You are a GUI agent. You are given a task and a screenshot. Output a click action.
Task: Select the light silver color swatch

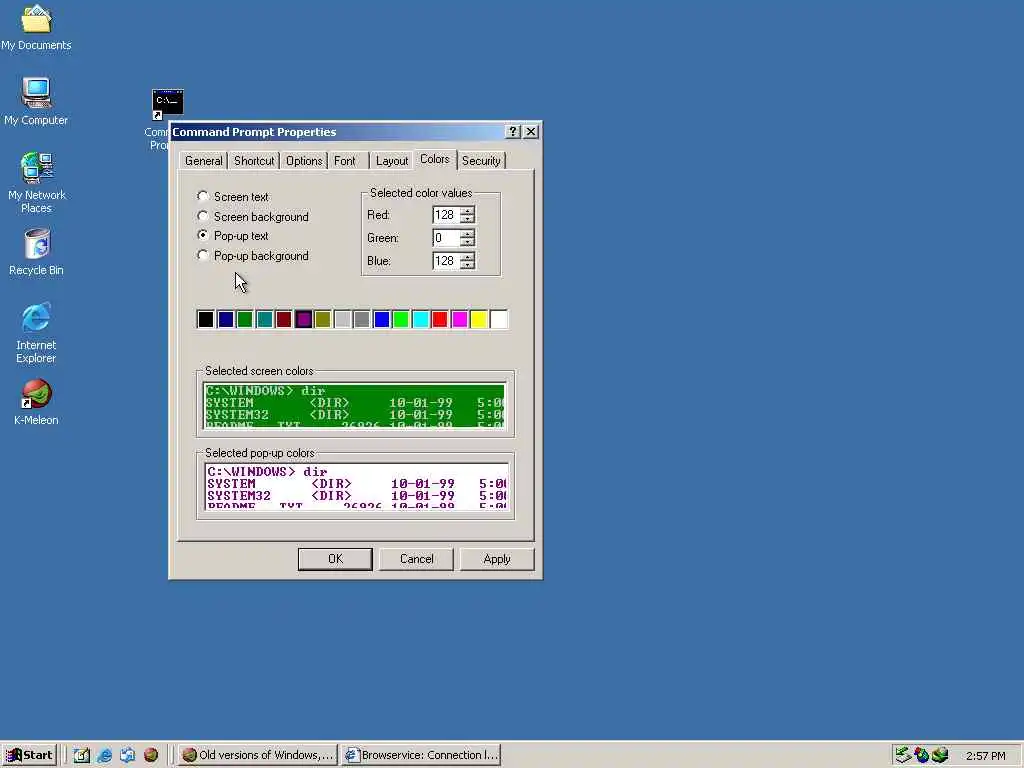coord(342,319)
